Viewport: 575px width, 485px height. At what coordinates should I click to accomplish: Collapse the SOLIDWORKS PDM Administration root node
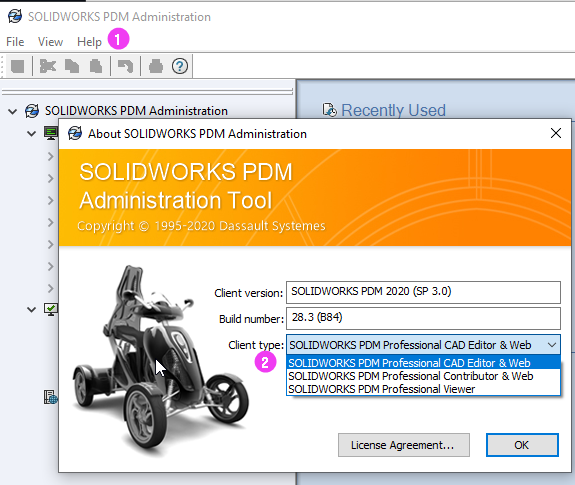tap(13, 111)
